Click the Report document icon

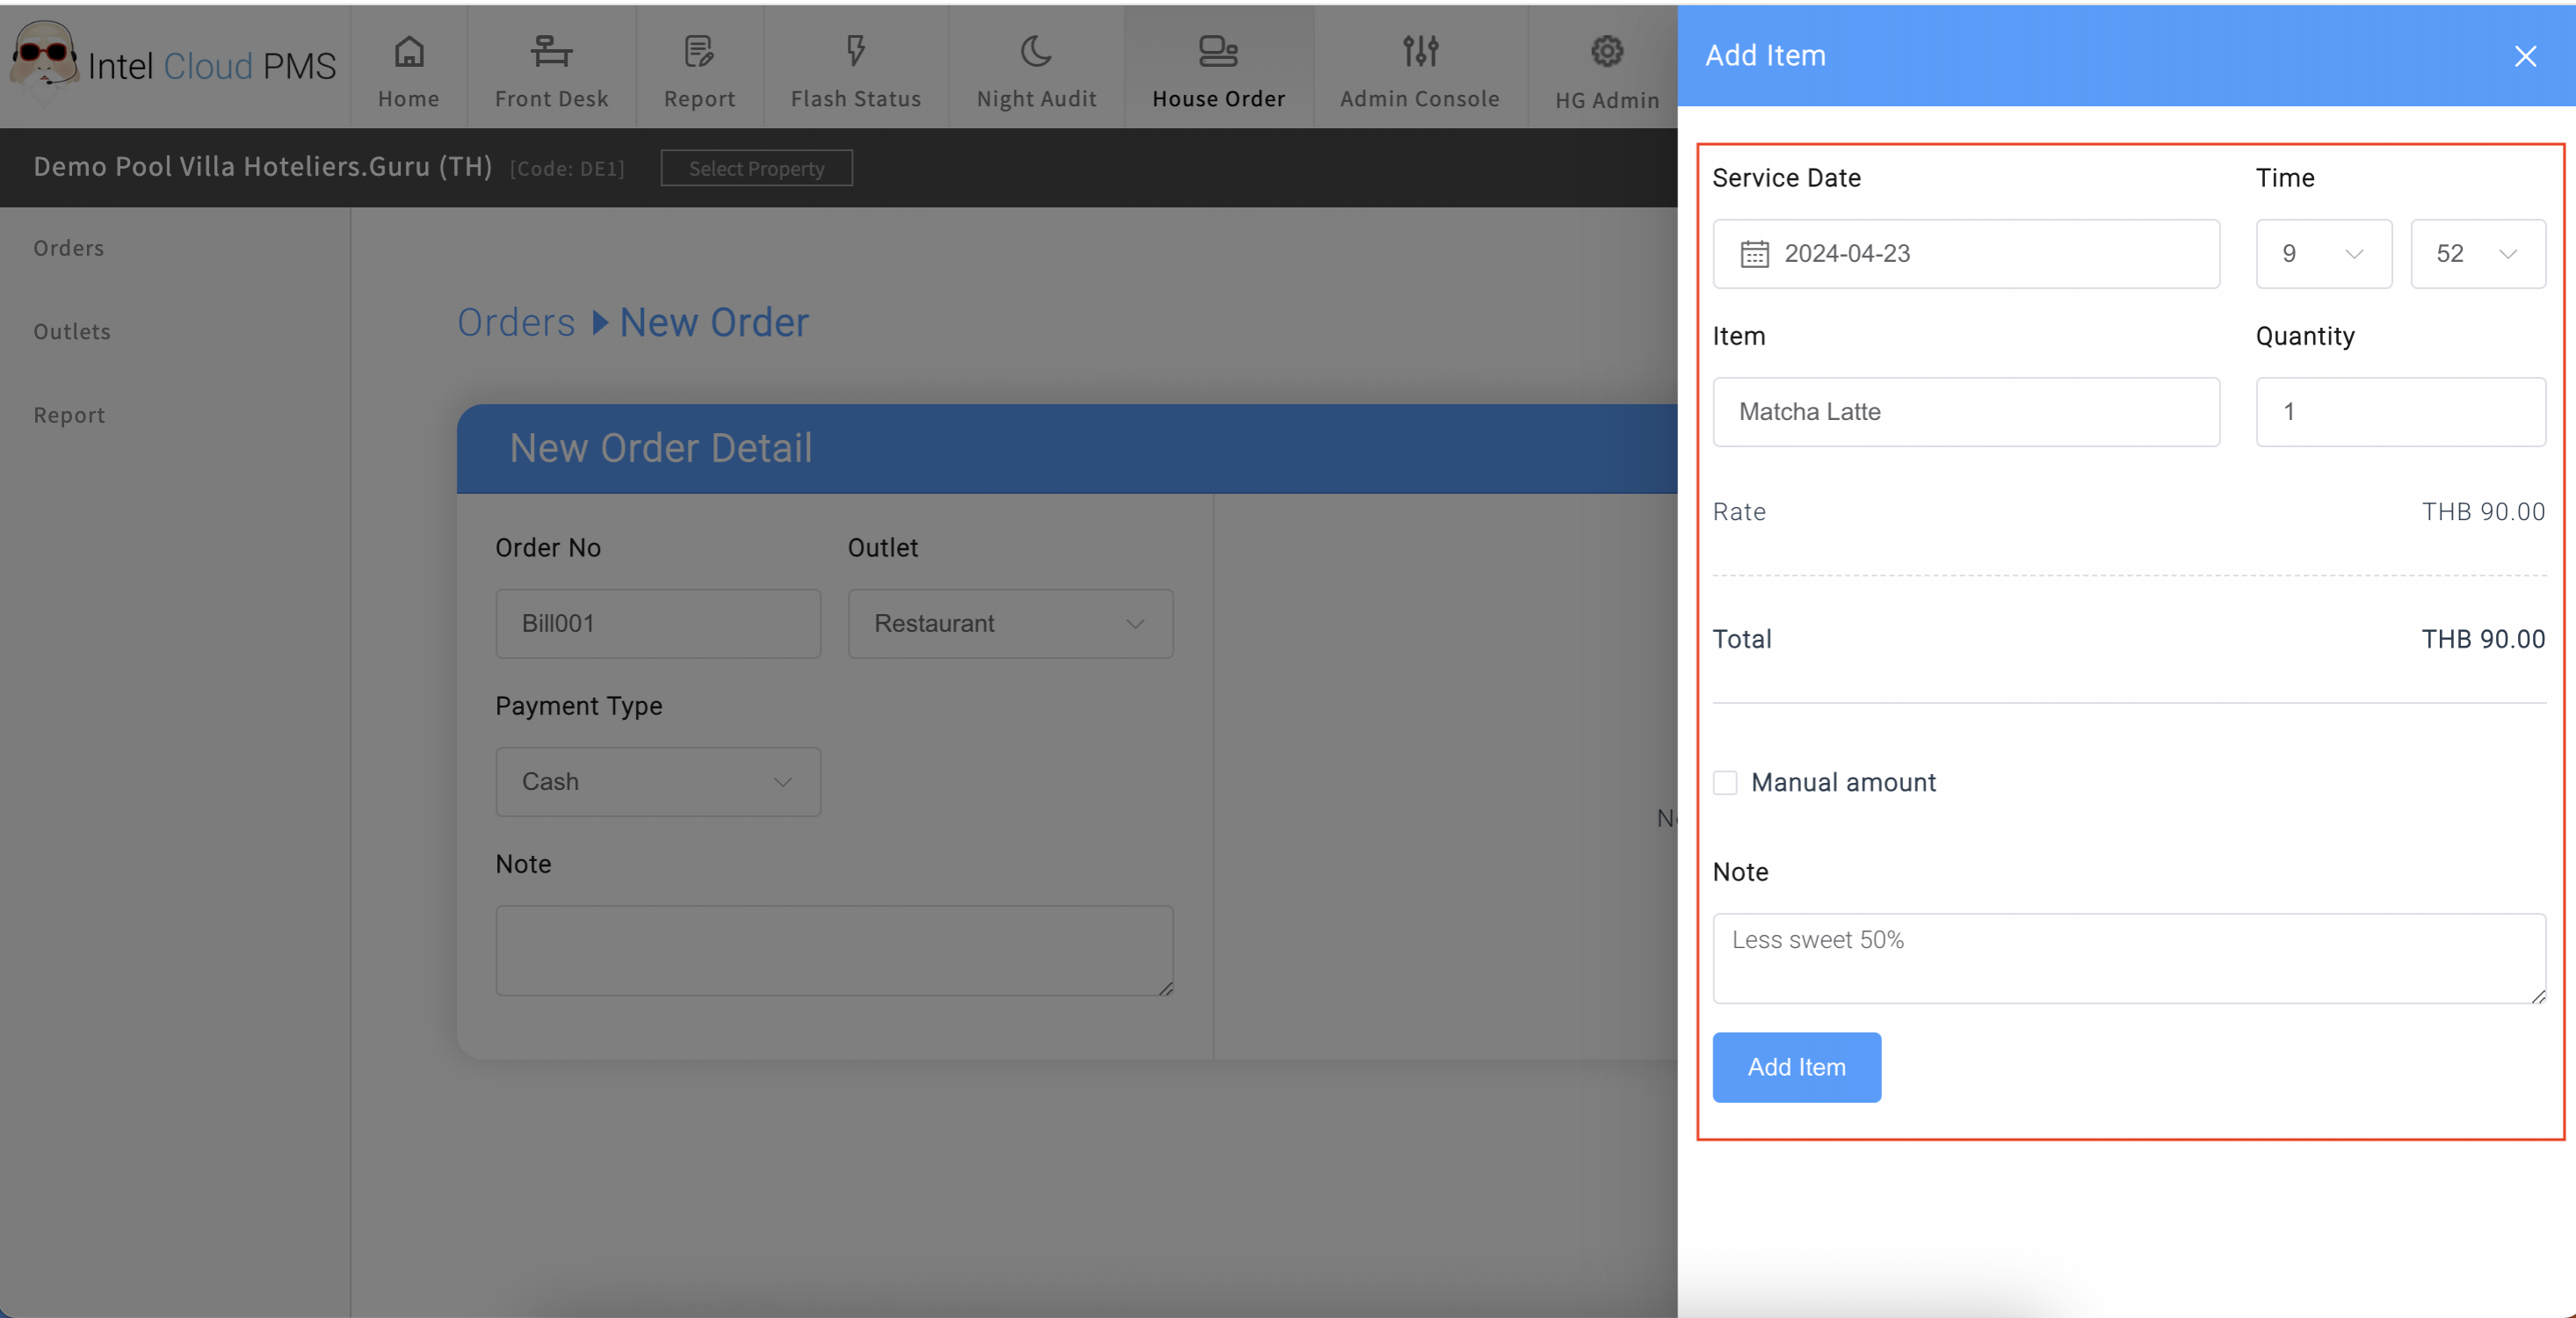coord(699,51)
